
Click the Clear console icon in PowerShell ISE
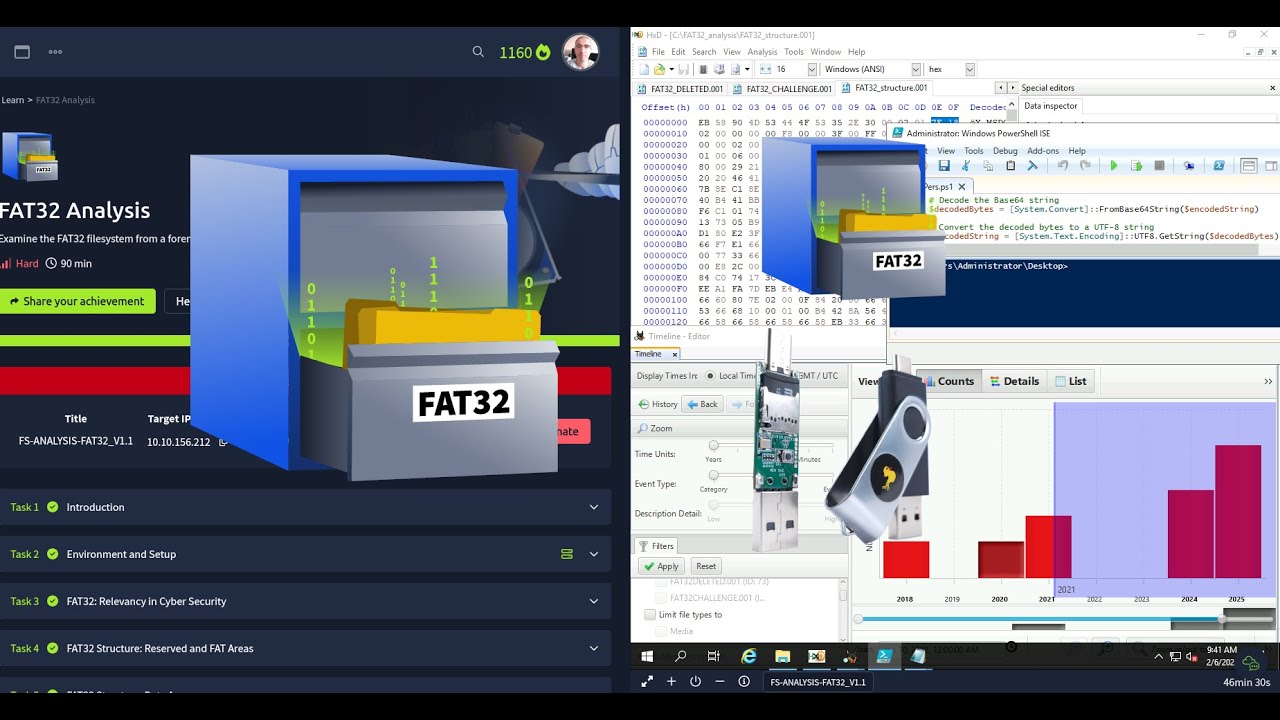coord(1033,166)
